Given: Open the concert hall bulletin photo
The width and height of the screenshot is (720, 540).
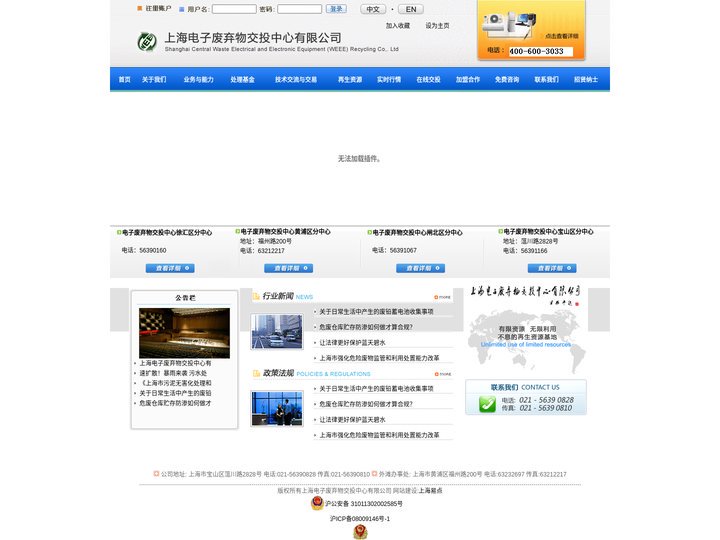Looking at the screenshot, I should click(185, 333).
